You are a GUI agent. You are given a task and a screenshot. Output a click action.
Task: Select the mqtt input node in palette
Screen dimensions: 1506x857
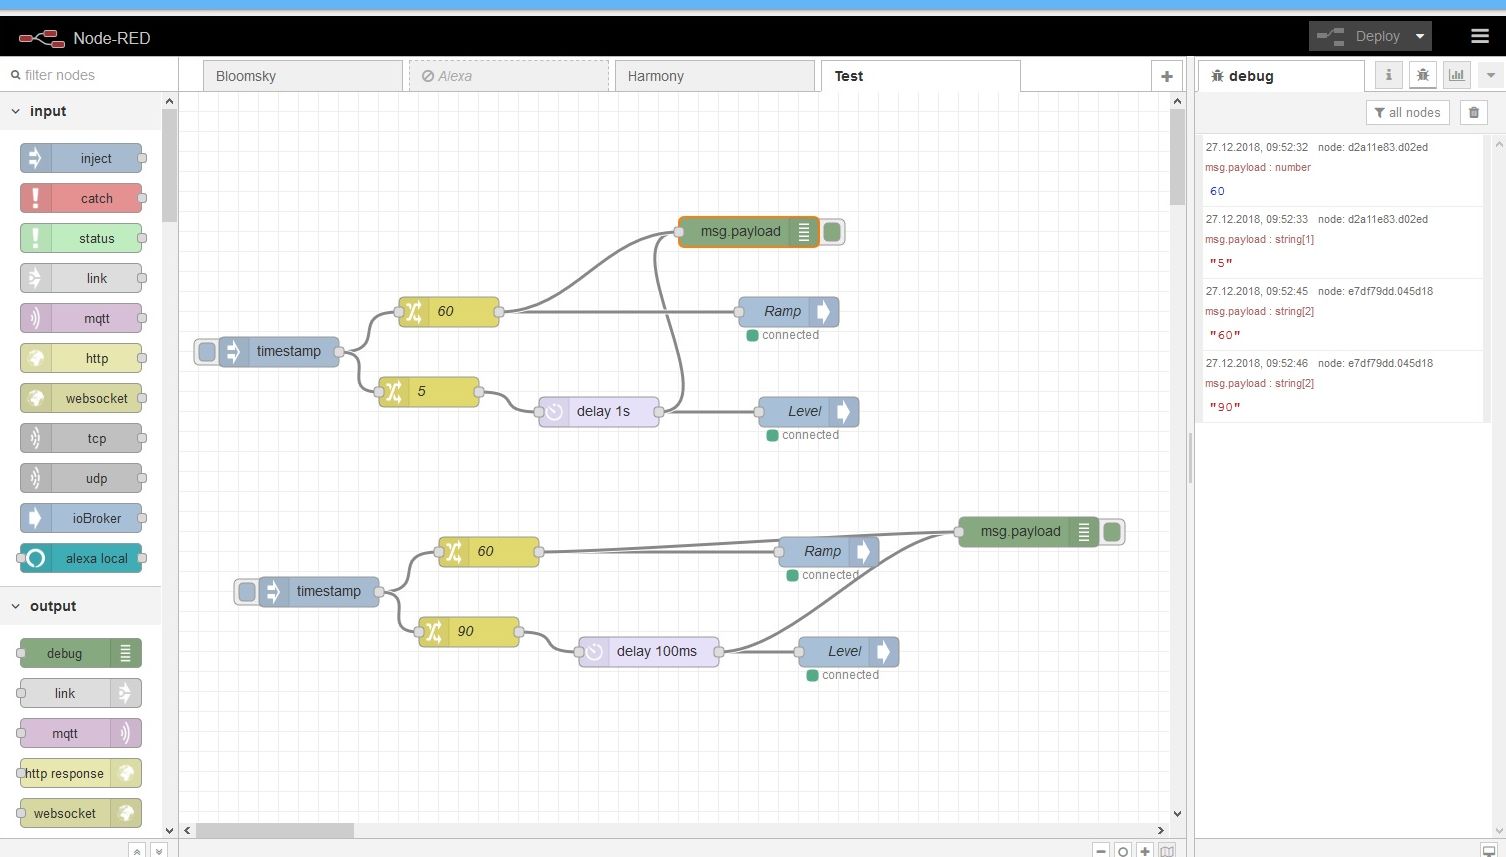pyautogui.click(x=81, y=318)
